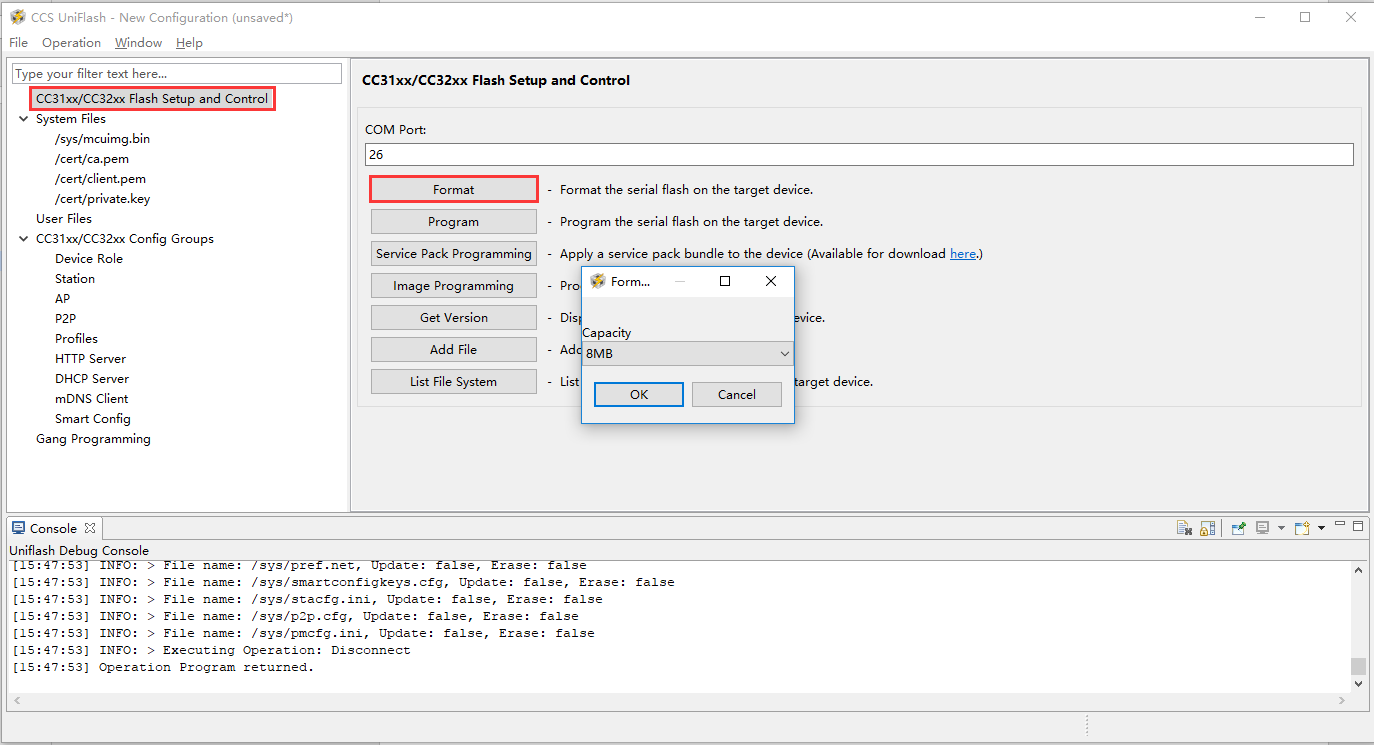This screenshot has height=745, width=1374.
Task: Open the Operation menu
Action: [71, 43]
